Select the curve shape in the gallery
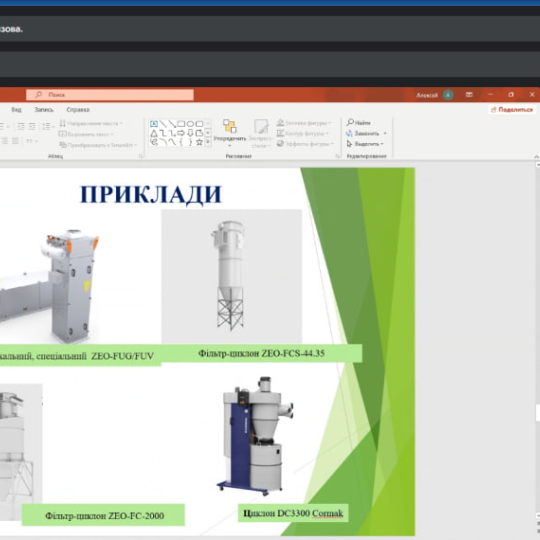Image resolution: width=540 pixels, height=540 pixels. pos(172,142)
